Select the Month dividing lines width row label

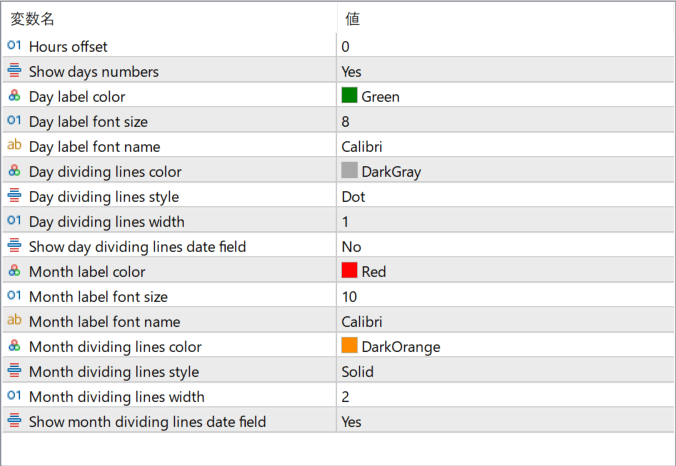coord(117,397)
